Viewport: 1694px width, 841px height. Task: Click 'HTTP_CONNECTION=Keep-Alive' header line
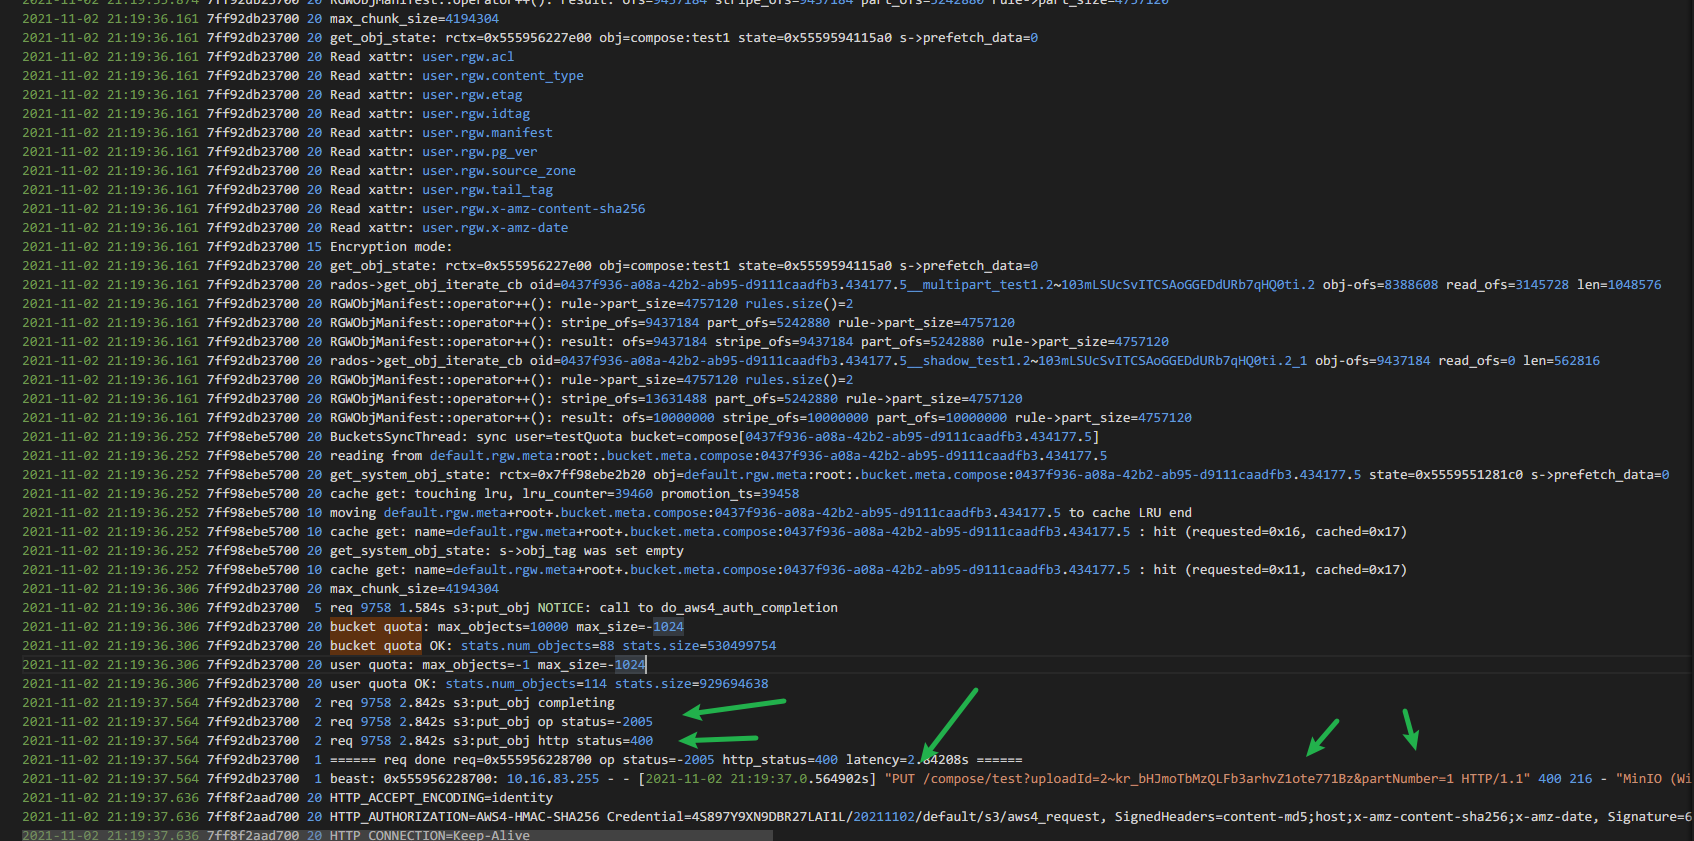coord(430,835)
